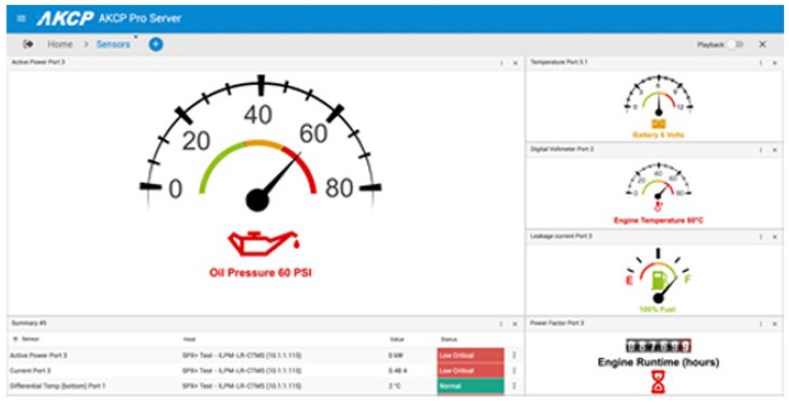The height and width of the screenshot is (403, 789).
Task: Close the Power Factor Port 3 widget
Action: (x=775, y=324)
